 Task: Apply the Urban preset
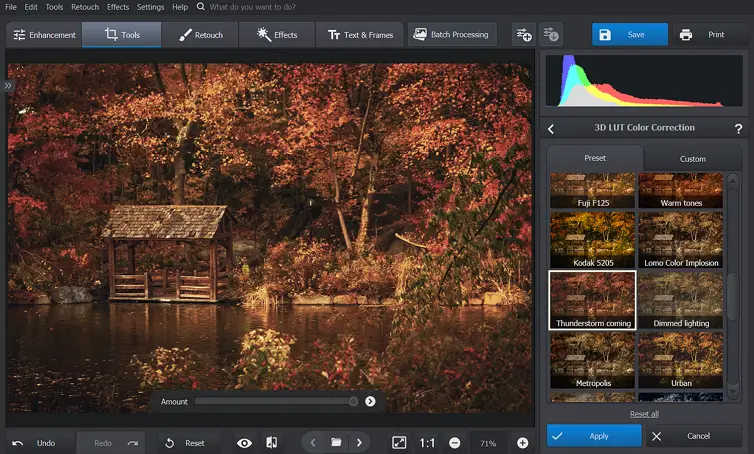(680, 360)
